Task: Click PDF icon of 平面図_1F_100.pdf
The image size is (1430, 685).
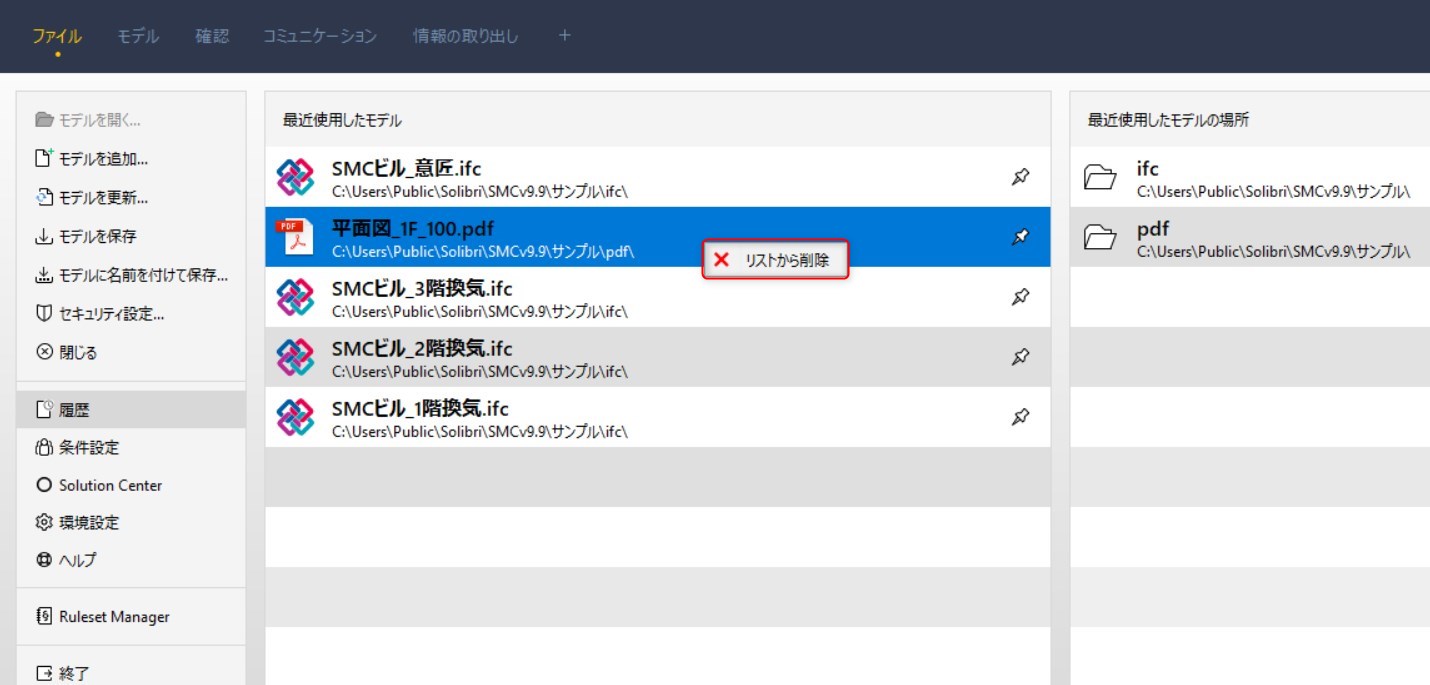Action: tap(295, 237)
